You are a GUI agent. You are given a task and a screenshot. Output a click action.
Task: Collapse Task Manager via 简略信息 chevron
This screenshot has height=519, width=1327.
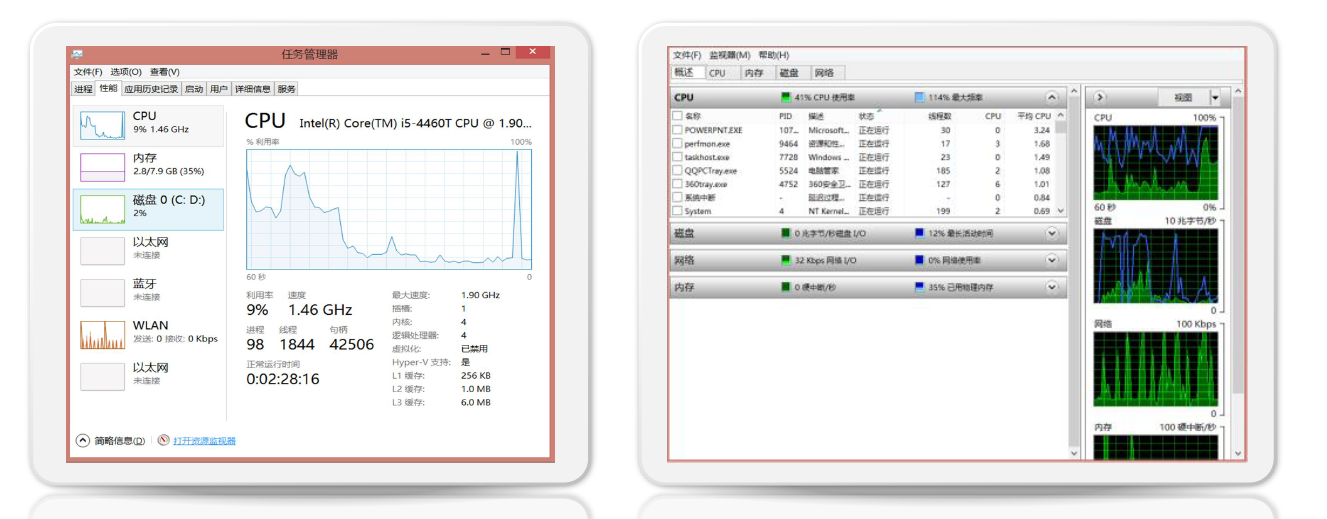[x=82, y=440]
